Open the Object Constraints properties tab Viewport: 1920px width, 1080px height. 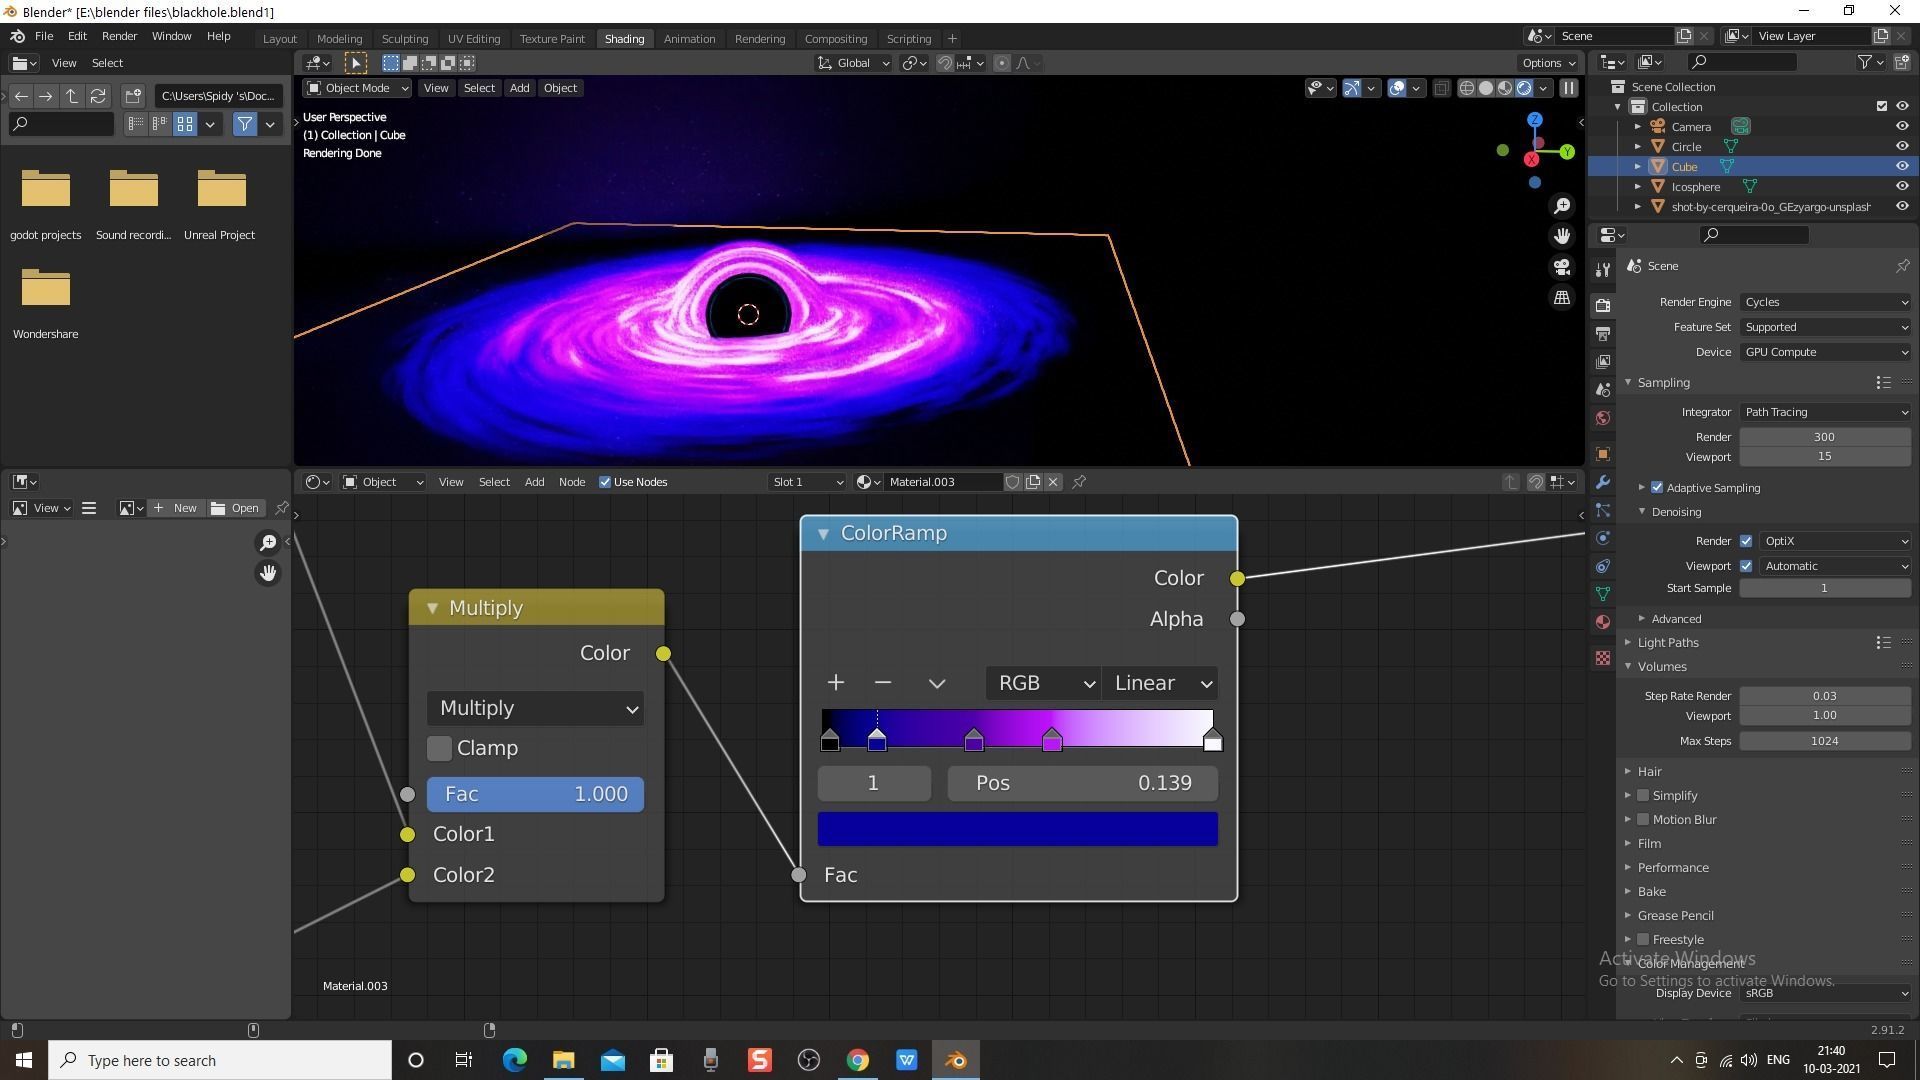pyautogui.click(x=1603, y=566)
